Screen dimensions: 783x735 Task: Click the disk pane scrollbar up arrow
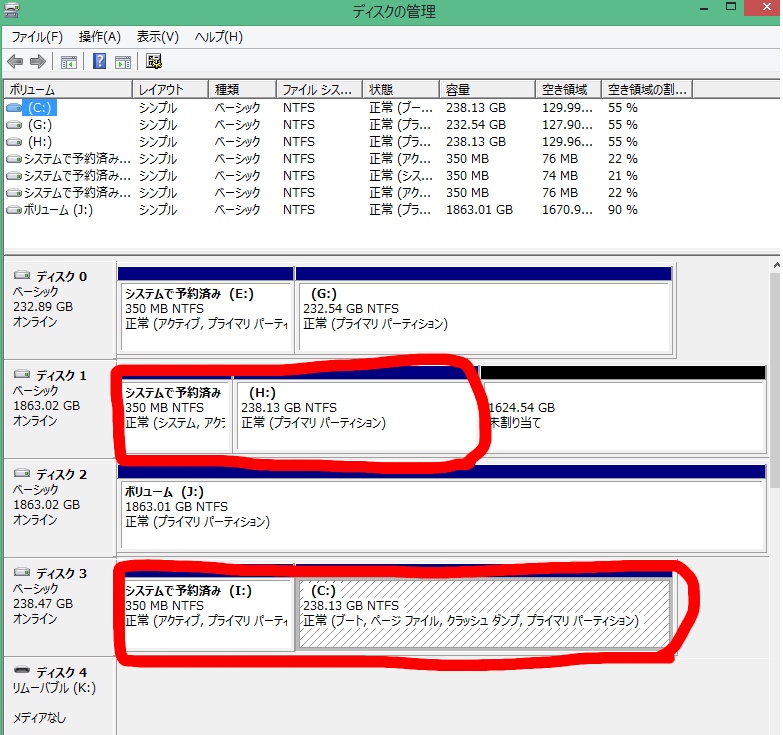click(775, 266)
